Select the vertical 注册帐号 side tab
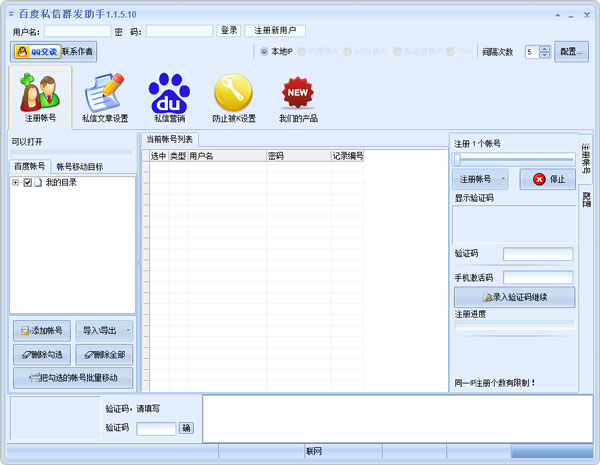 (586, 158)
